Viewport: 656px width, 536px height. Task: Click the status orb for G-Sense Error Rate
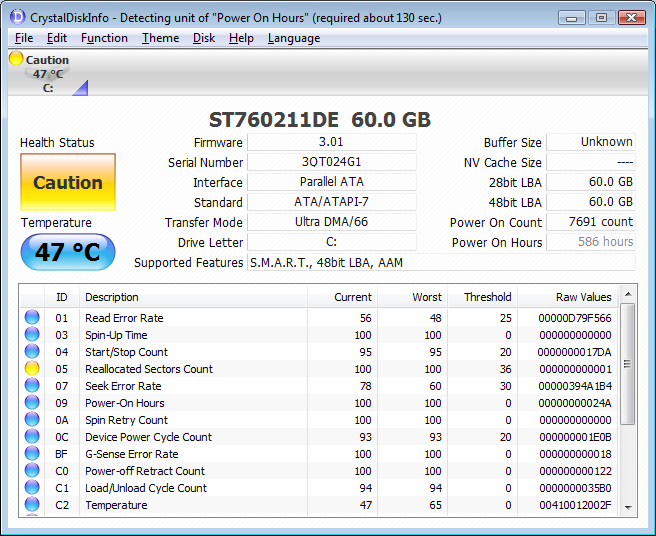[32, 454]
